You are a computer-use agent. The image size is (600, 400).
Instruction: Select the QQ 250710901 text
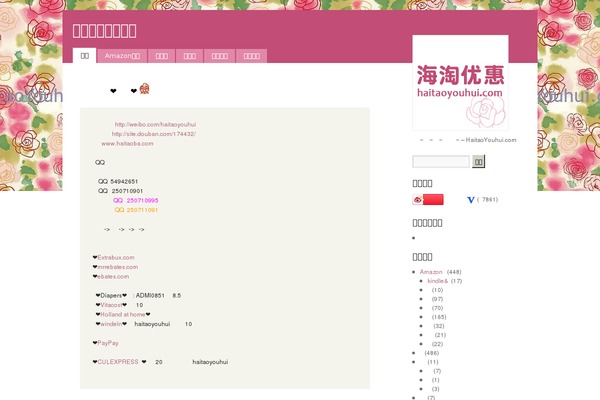point(121,191)
